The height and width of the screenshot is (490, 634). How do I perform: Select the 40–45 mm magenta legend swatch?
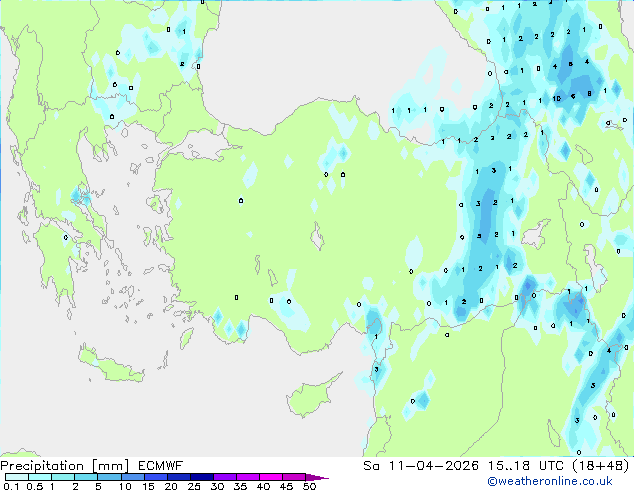click(271, 477)
